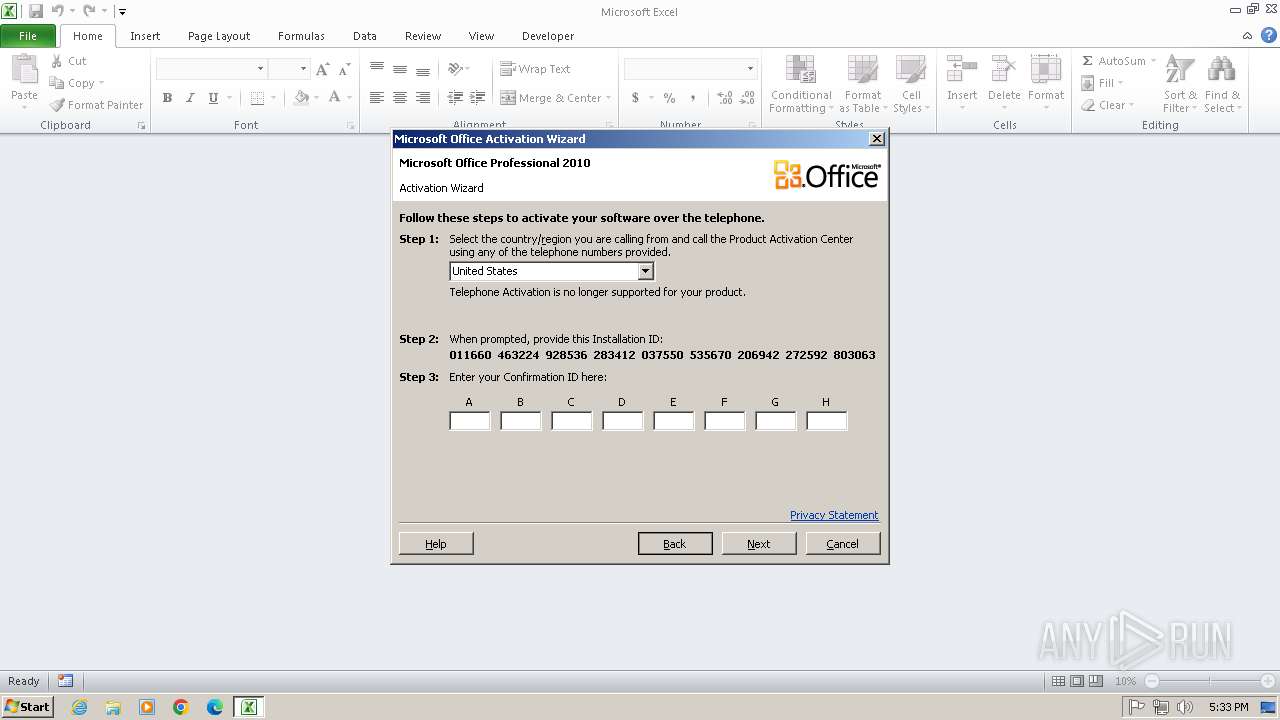Viewport: 1280px width, 720px height.
Task: Click Confirmation ID field H
Action: (826, 421)
